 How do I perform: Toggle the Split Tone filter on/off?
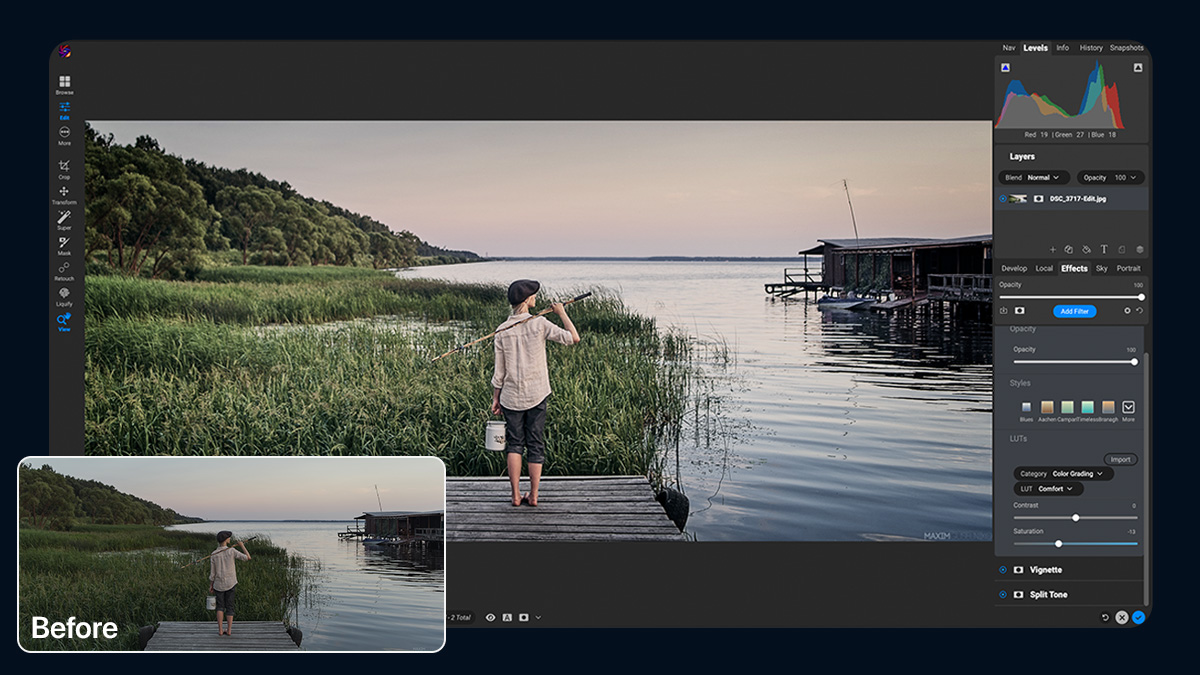[x=1003, y=594]
